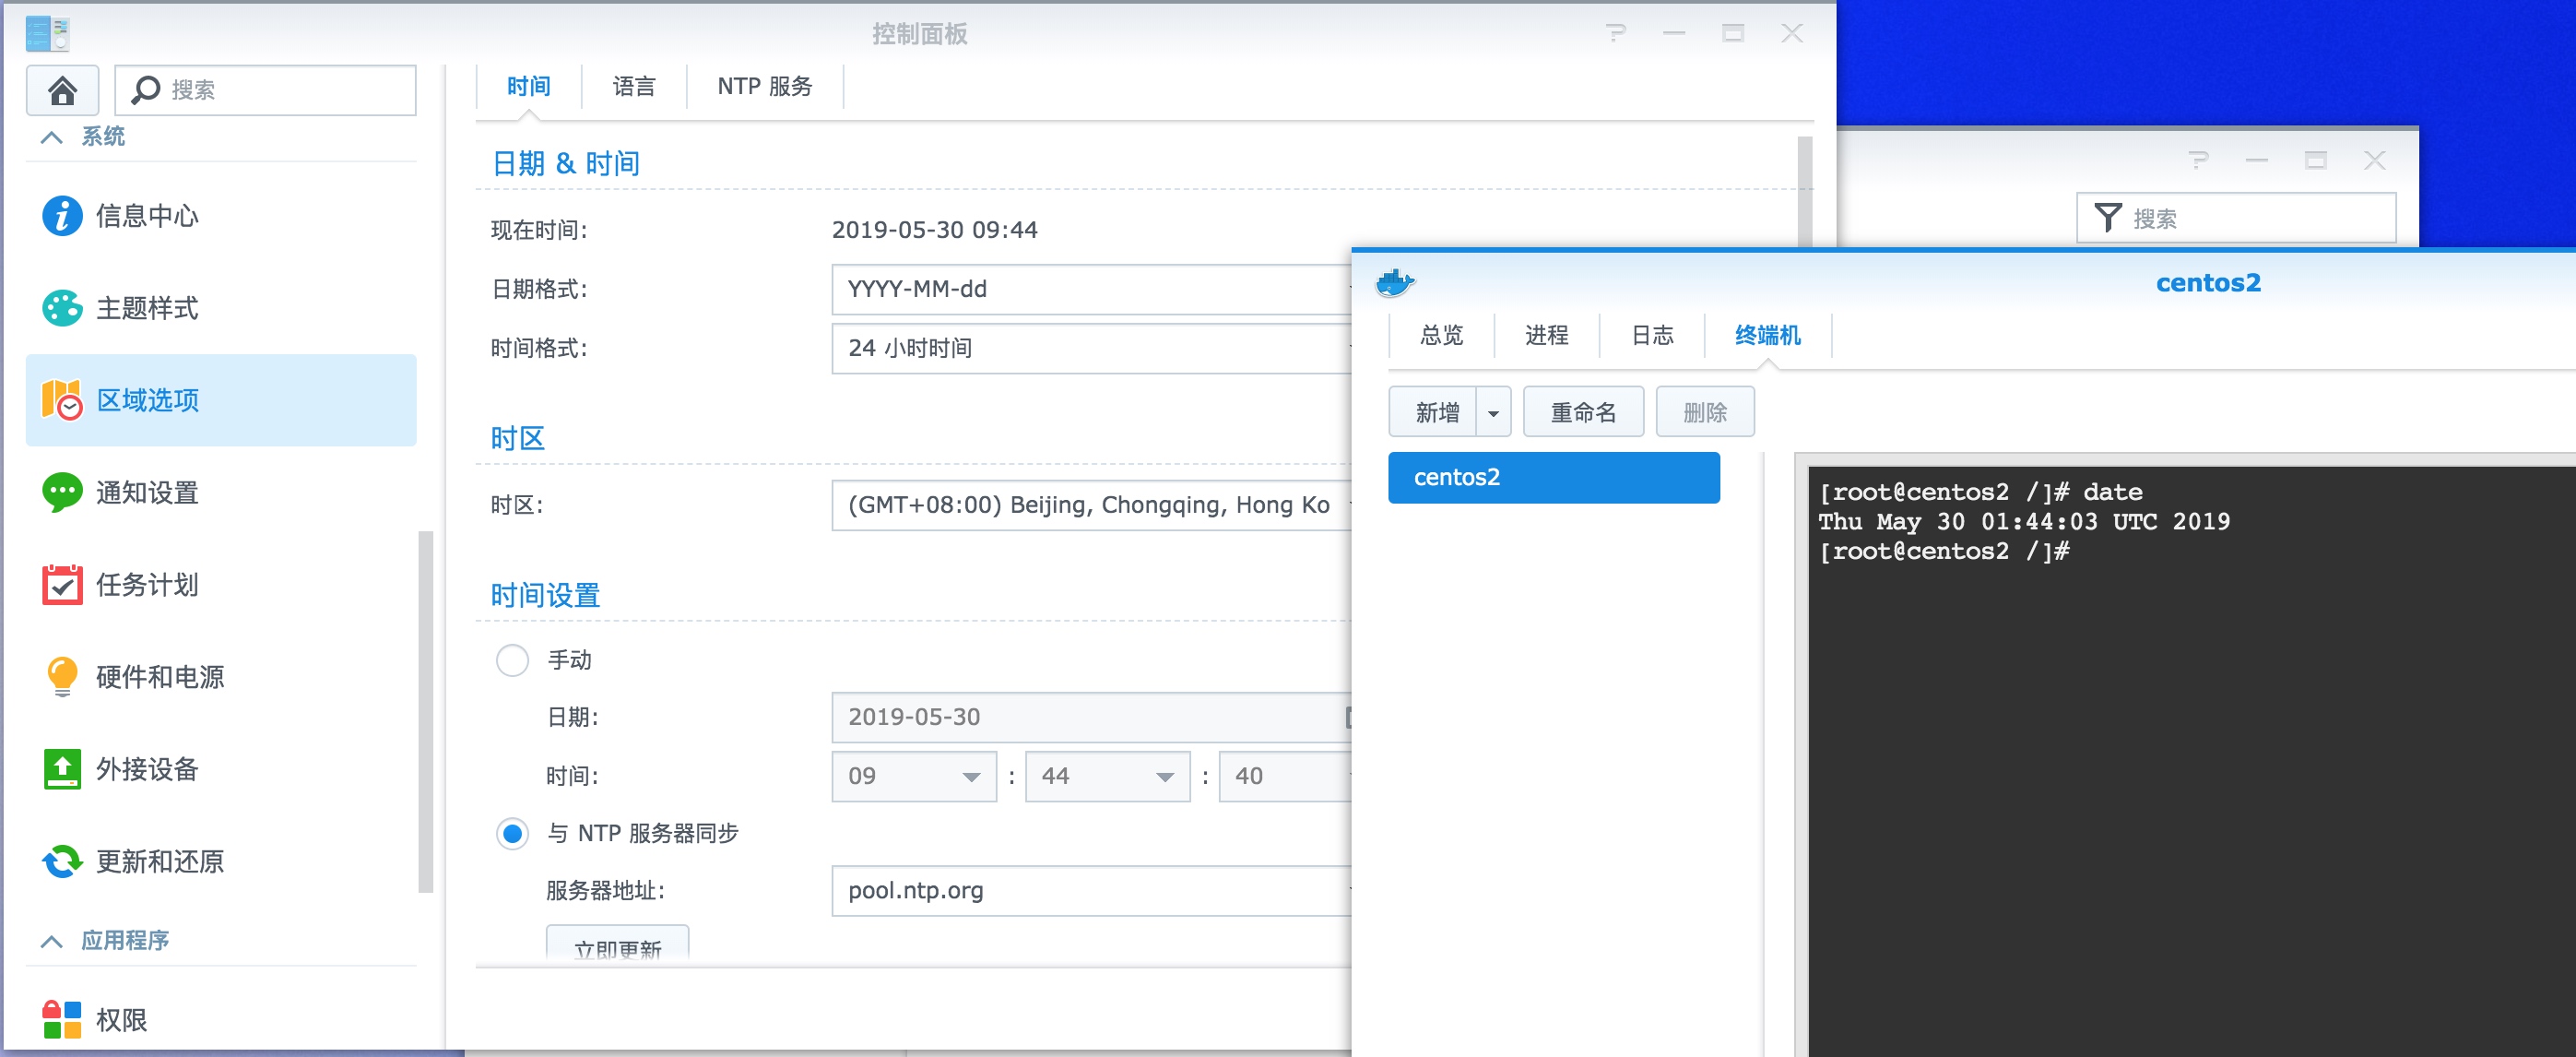
Task: Click the help question mark in the Docker window
Action: (2198, 160)
